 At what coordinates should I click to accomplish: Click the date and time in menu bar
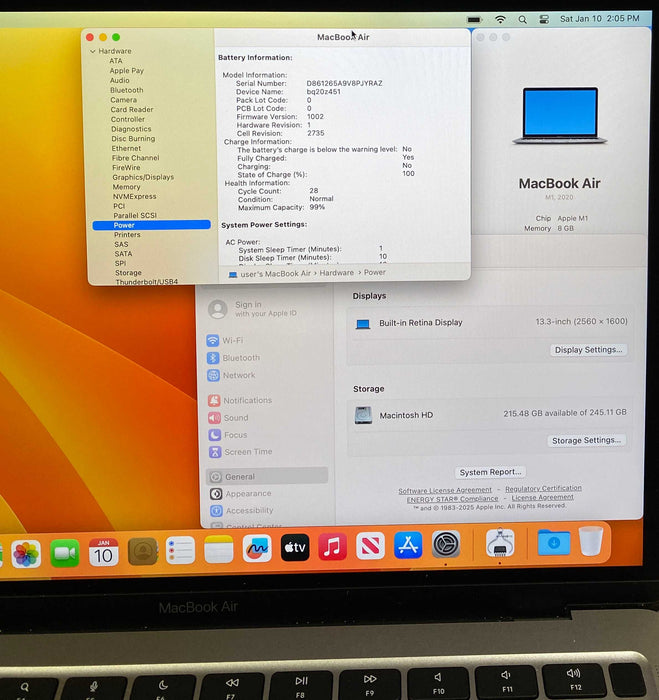point(600,19)
